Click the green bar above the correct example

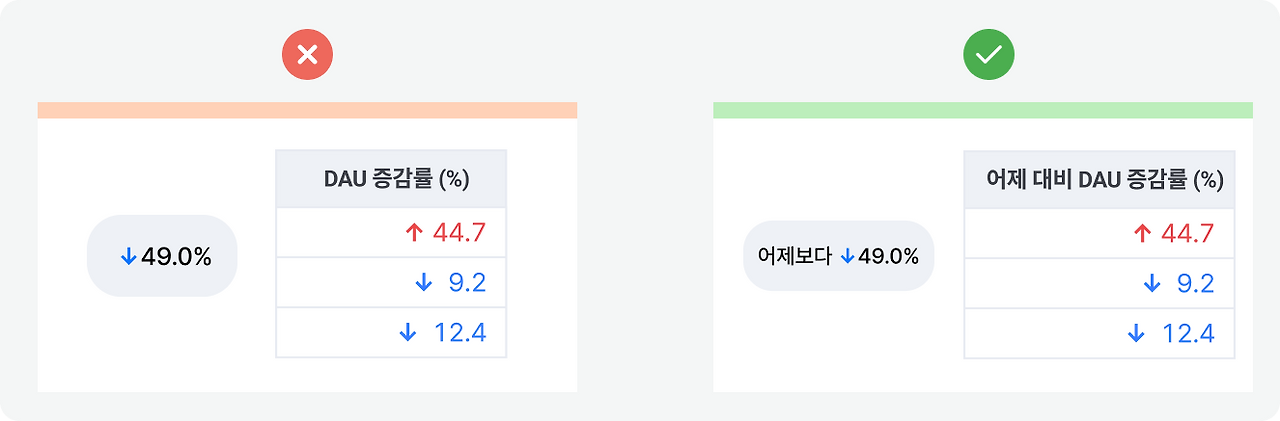[x=983, y=110]
